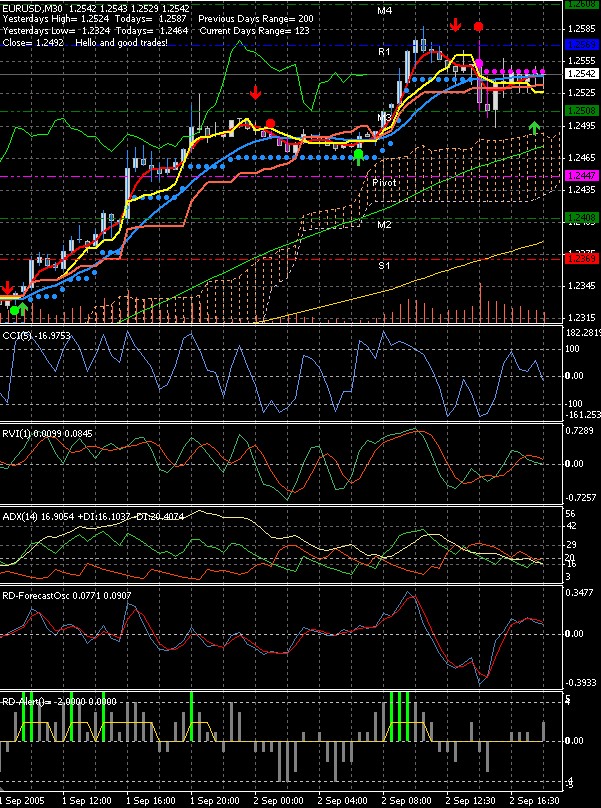The width and height of the screenshot is (601, 808).
Task: Select the CCI(5) -16.9753 indicator label
Action: click(x=37, y=336)
